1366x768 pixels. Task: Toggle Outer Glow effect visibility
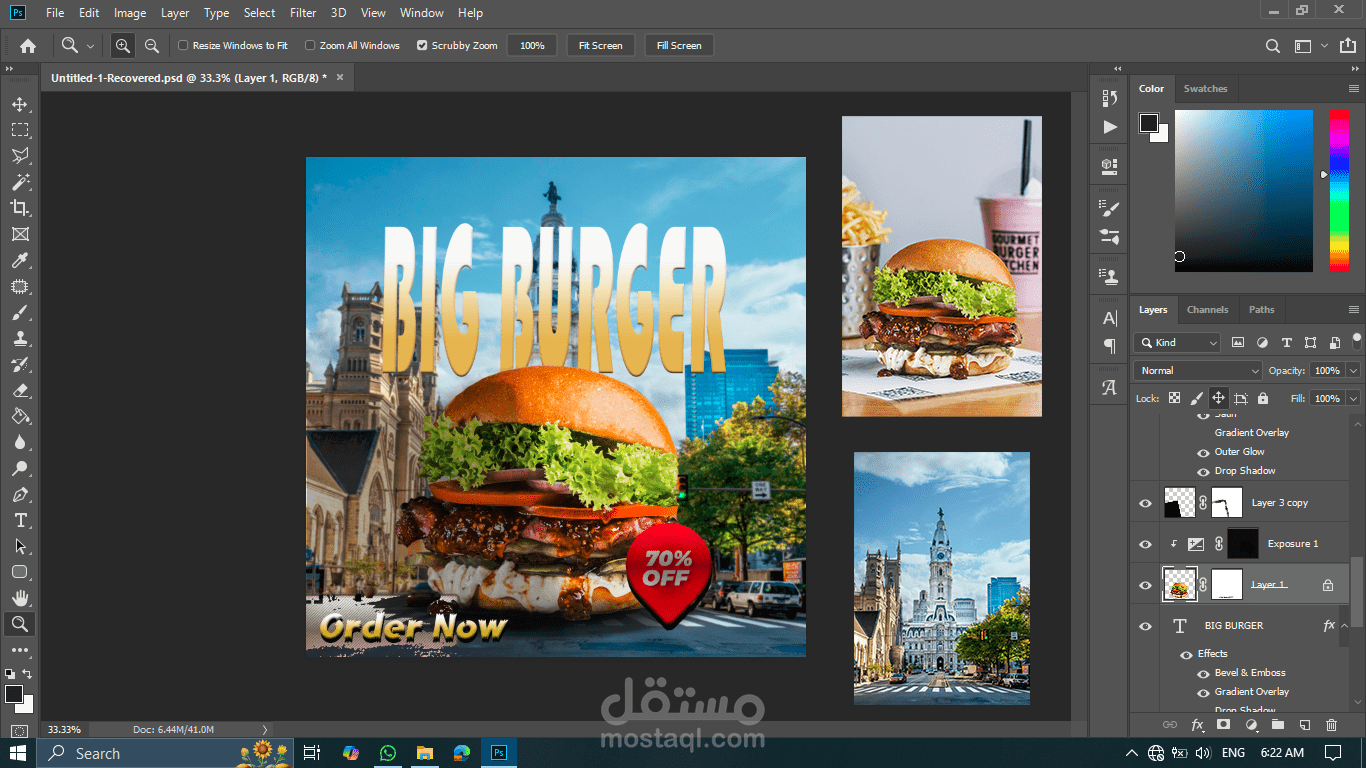pos(1204,452)
